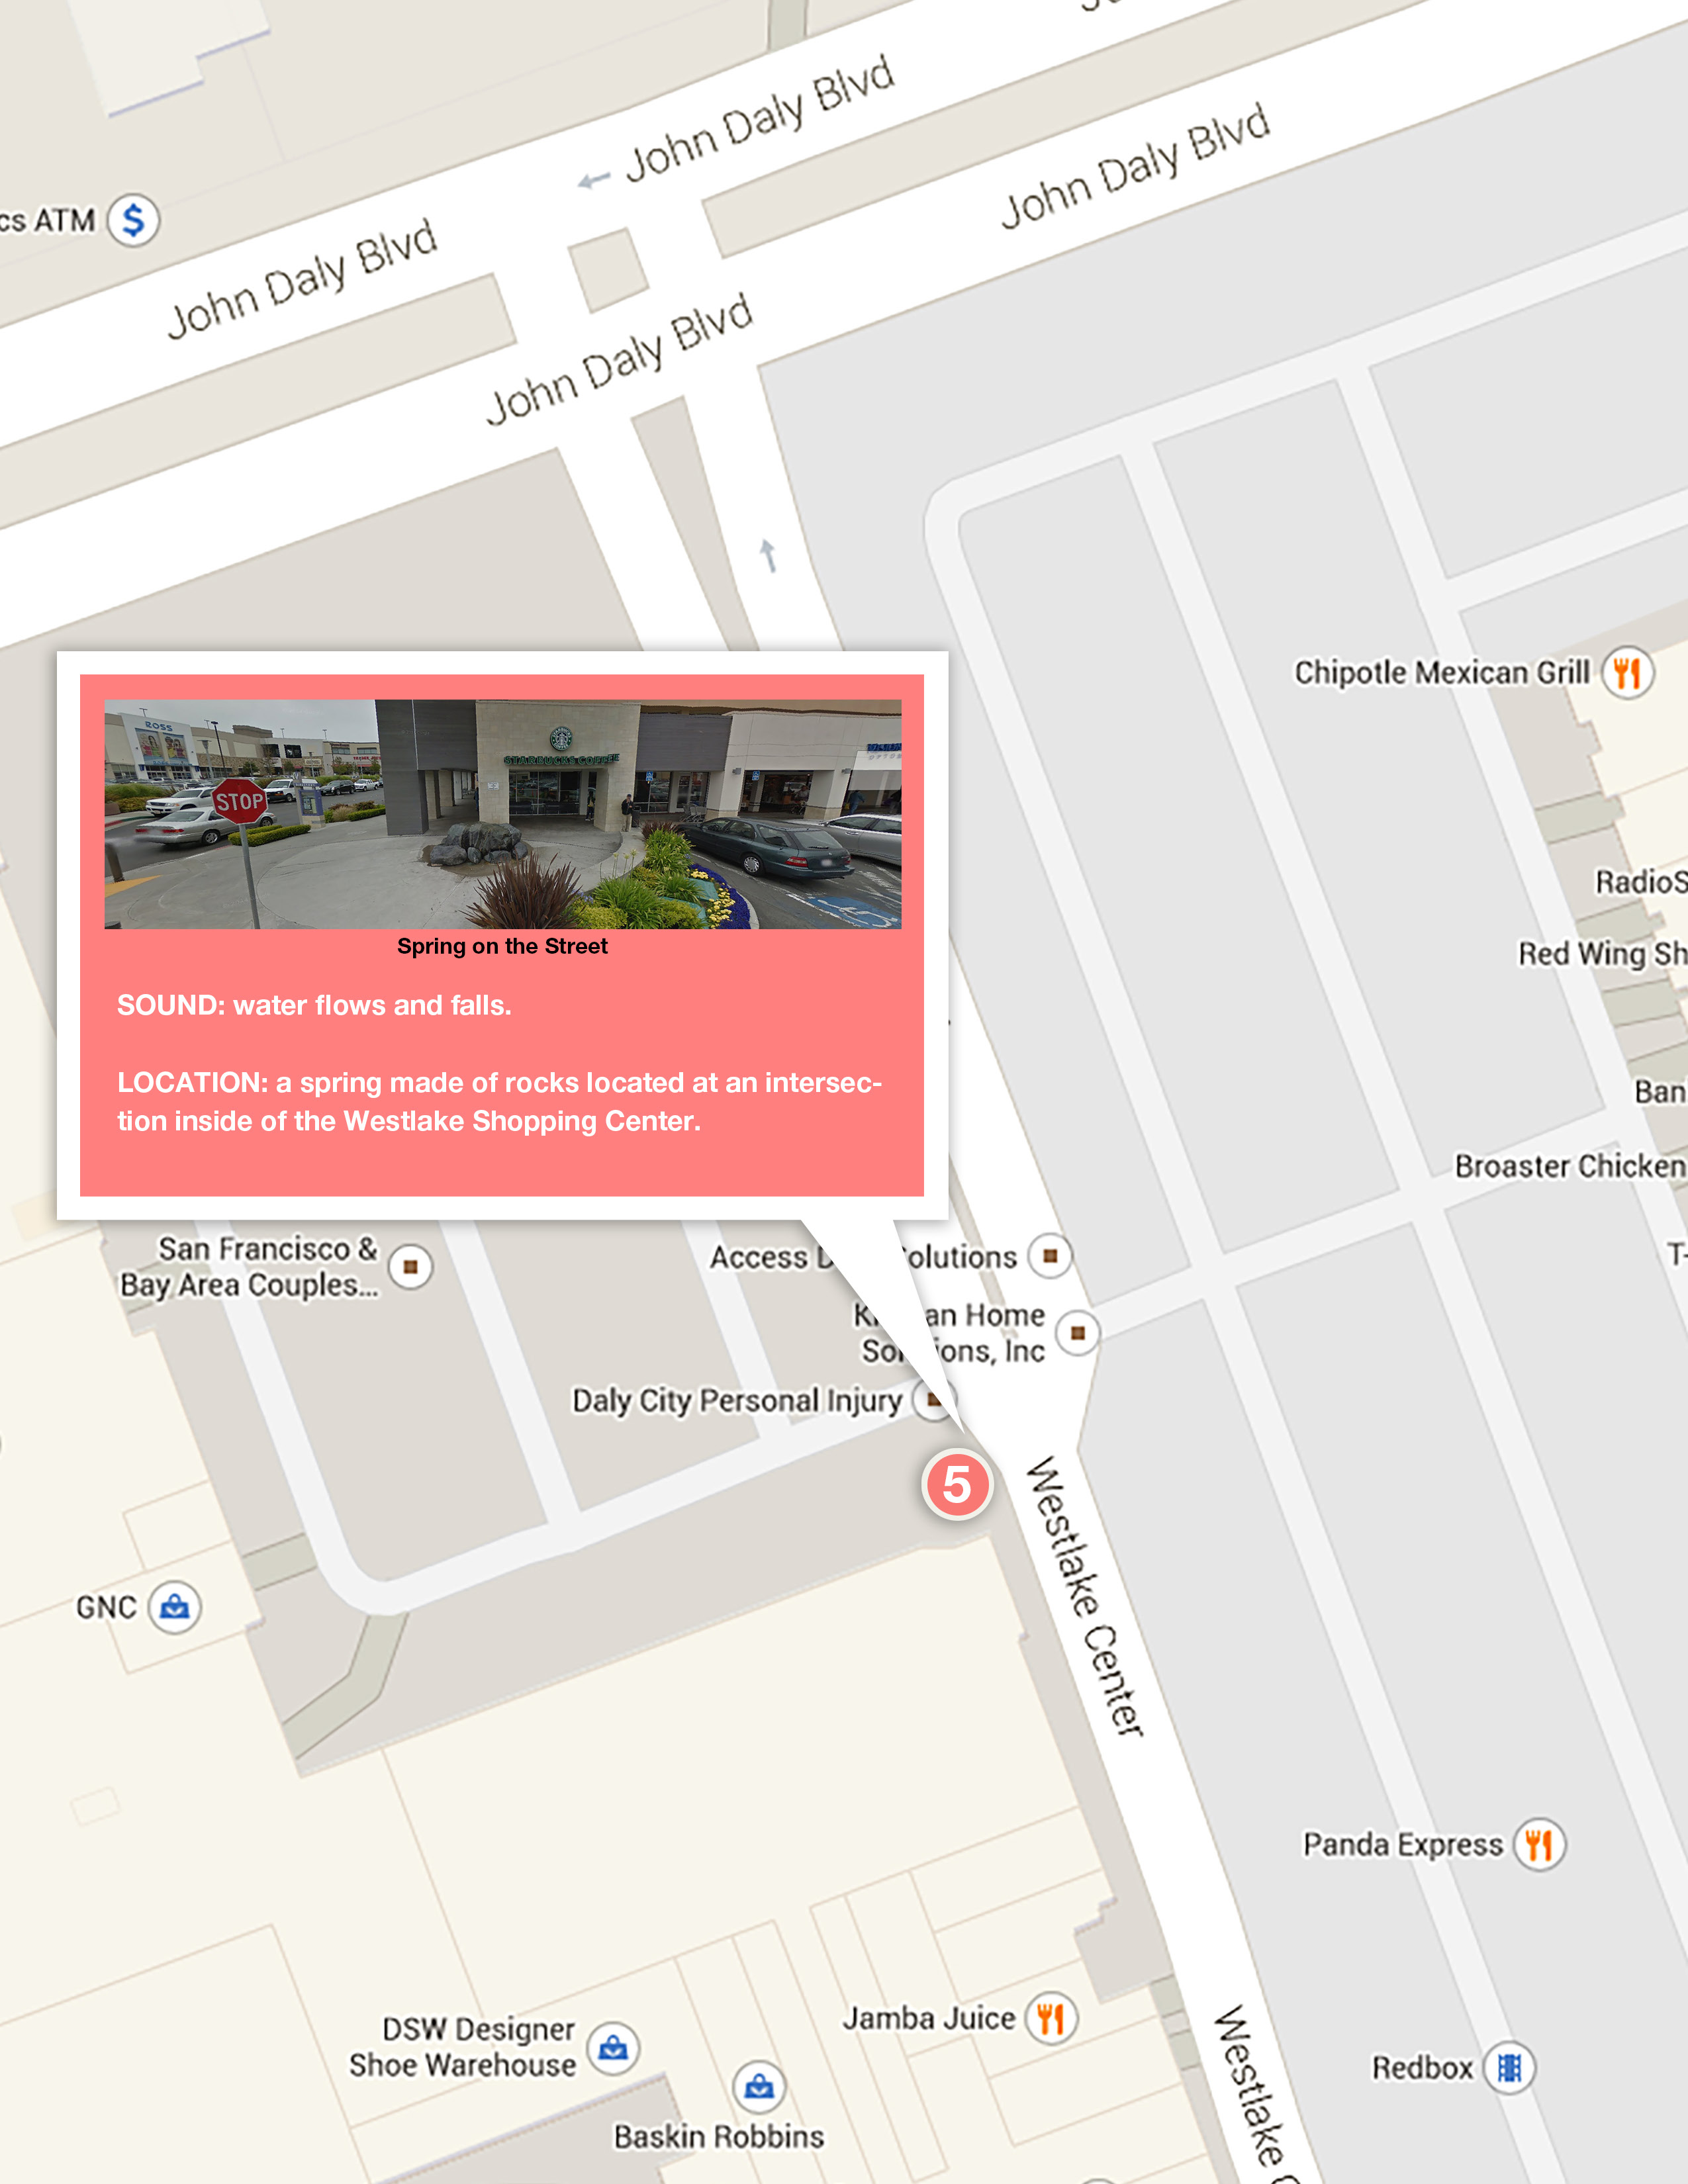Open the GNC shopping bag icon
The image size is (1688, 2184).
(x=175, y=1607)
